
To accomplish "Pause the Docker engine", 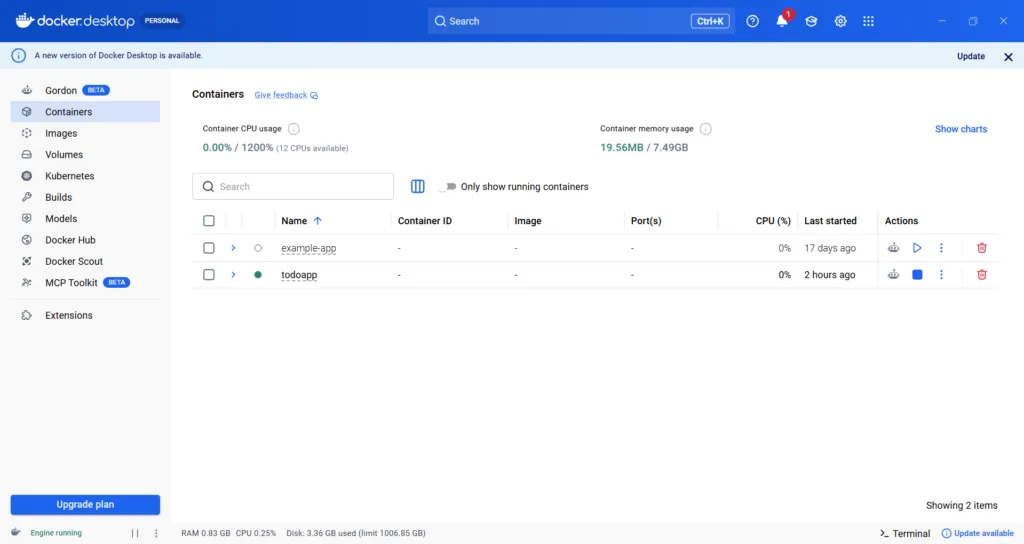I will tap(135, 533).
